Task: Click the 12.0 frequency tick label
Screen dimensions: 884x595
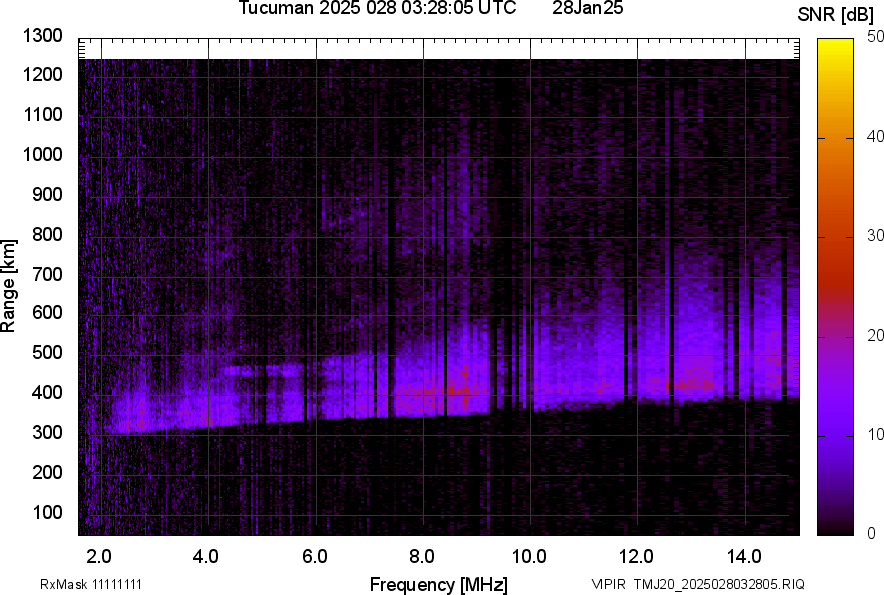Action: (636, 555)
